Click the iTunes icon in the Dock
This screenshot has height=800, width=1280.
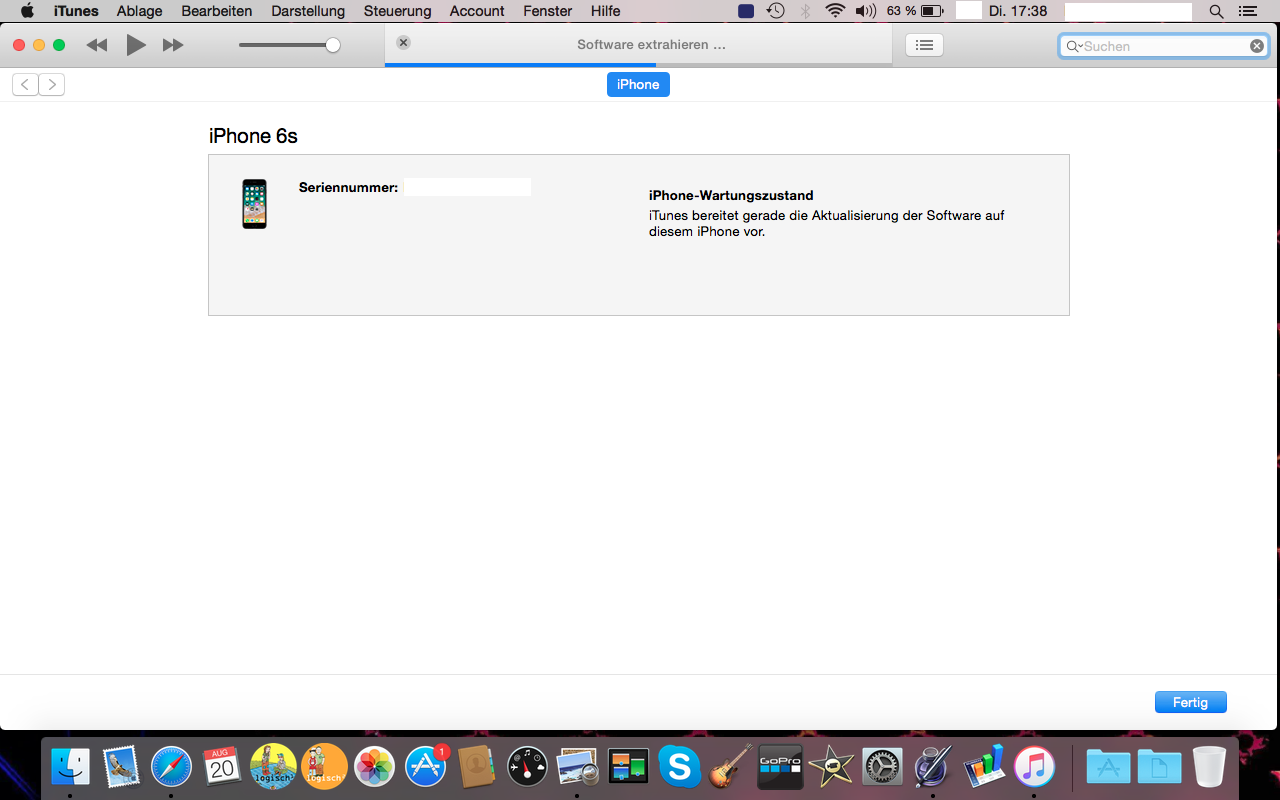coord(1034,767)
